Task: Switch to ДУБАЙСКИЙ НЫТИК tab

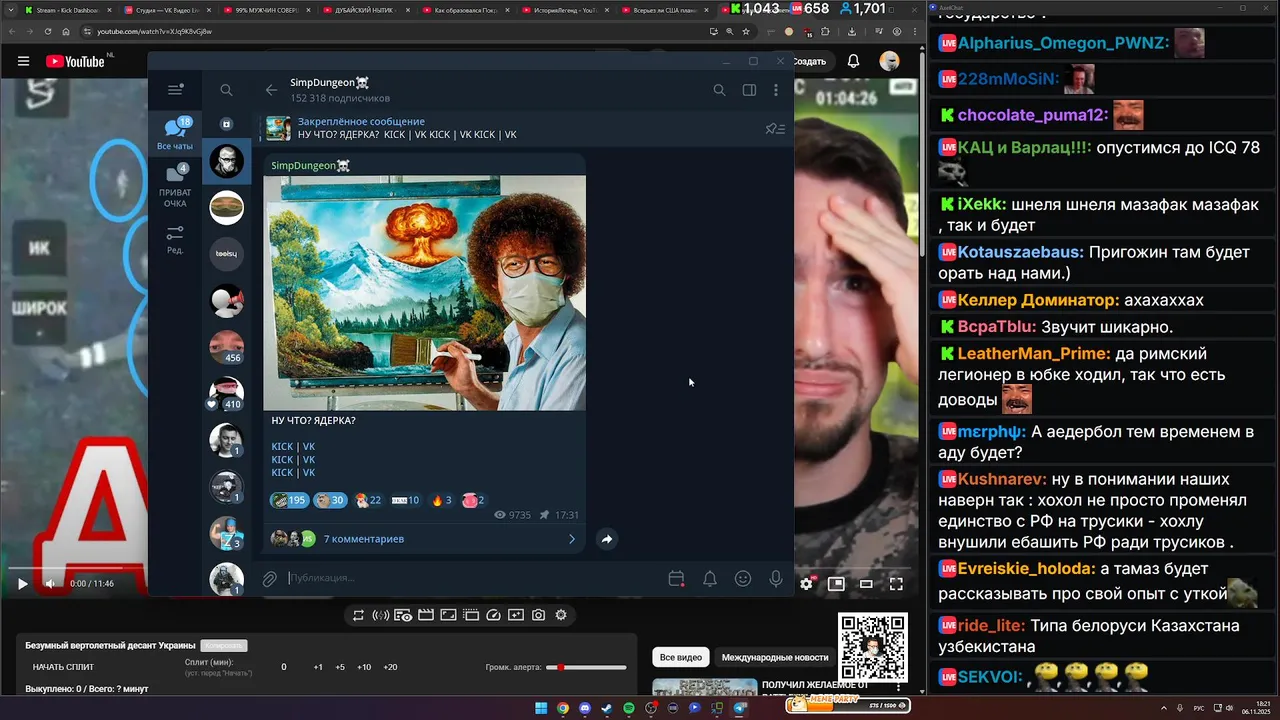Action: (x=366, y=10)
